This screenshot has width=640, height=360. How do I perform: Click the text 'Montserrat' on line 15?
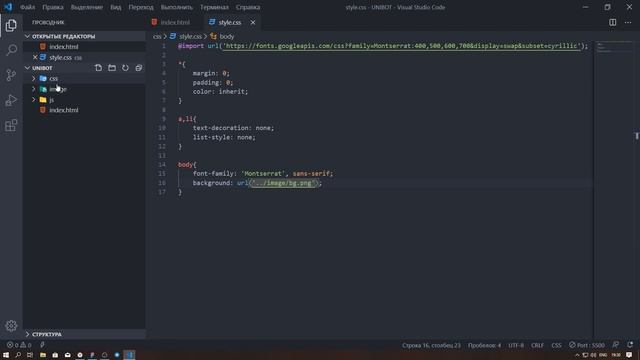[x=263, y=173]
